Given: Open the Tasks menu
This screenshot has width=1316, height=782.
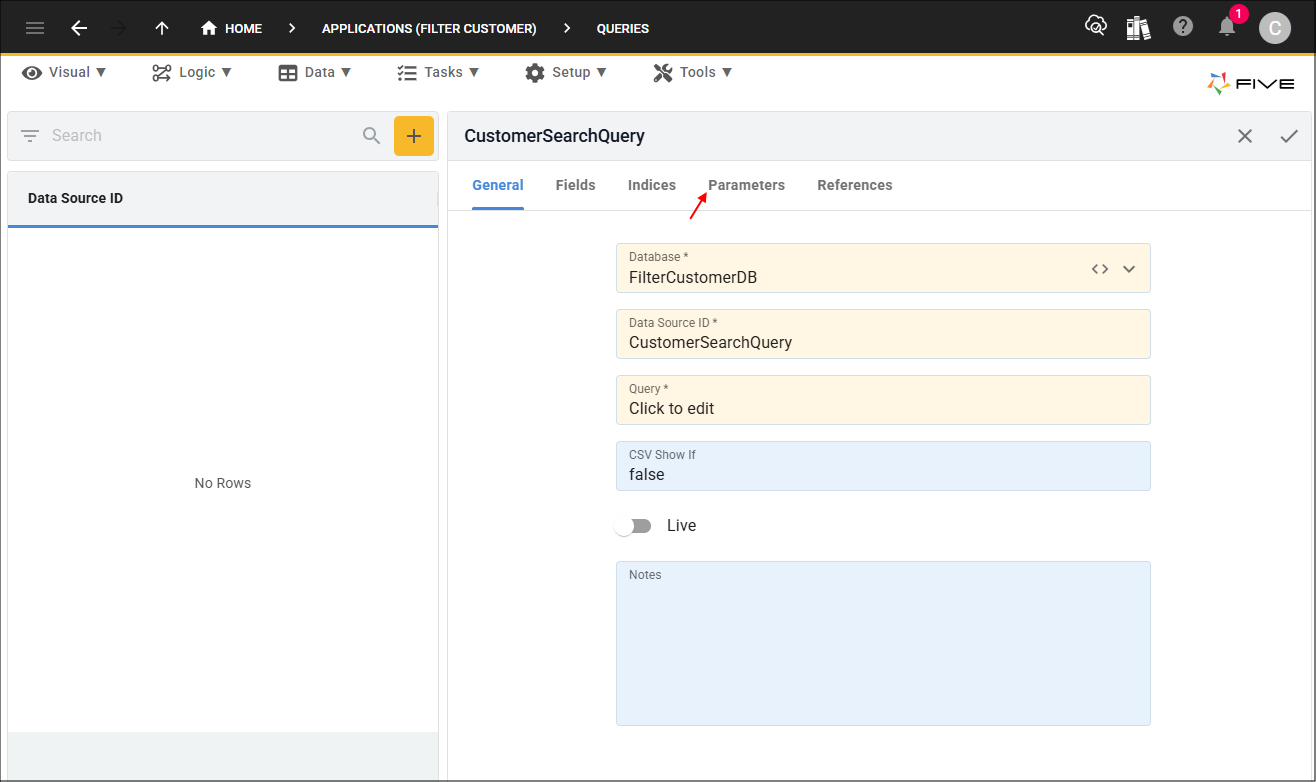Looking at the screenshot, I should coord(438,72).
